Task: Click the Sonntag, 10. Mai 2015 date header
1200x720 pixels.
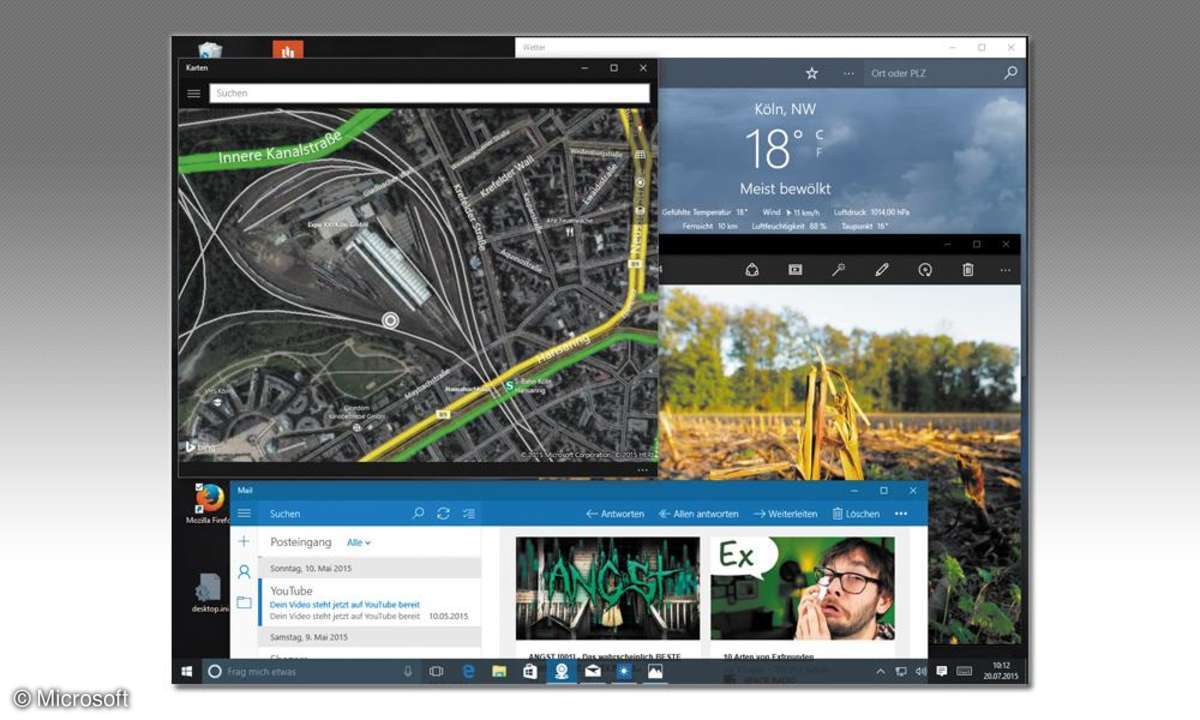Action: 370,568
